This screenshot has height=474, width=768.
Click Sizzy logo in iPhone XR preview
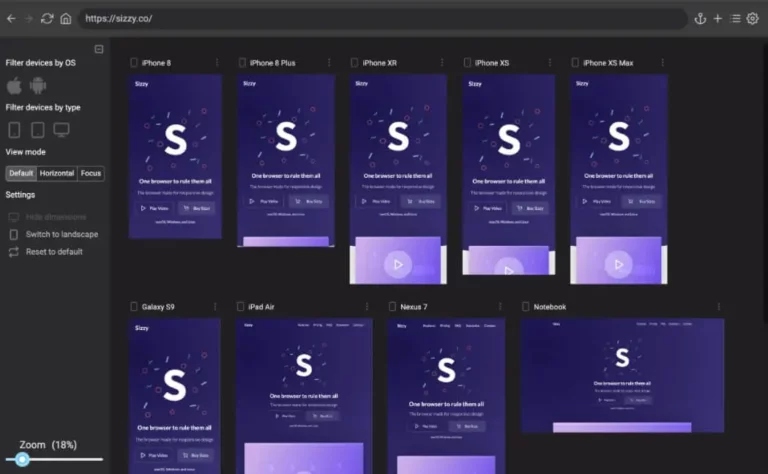[361, 84]
